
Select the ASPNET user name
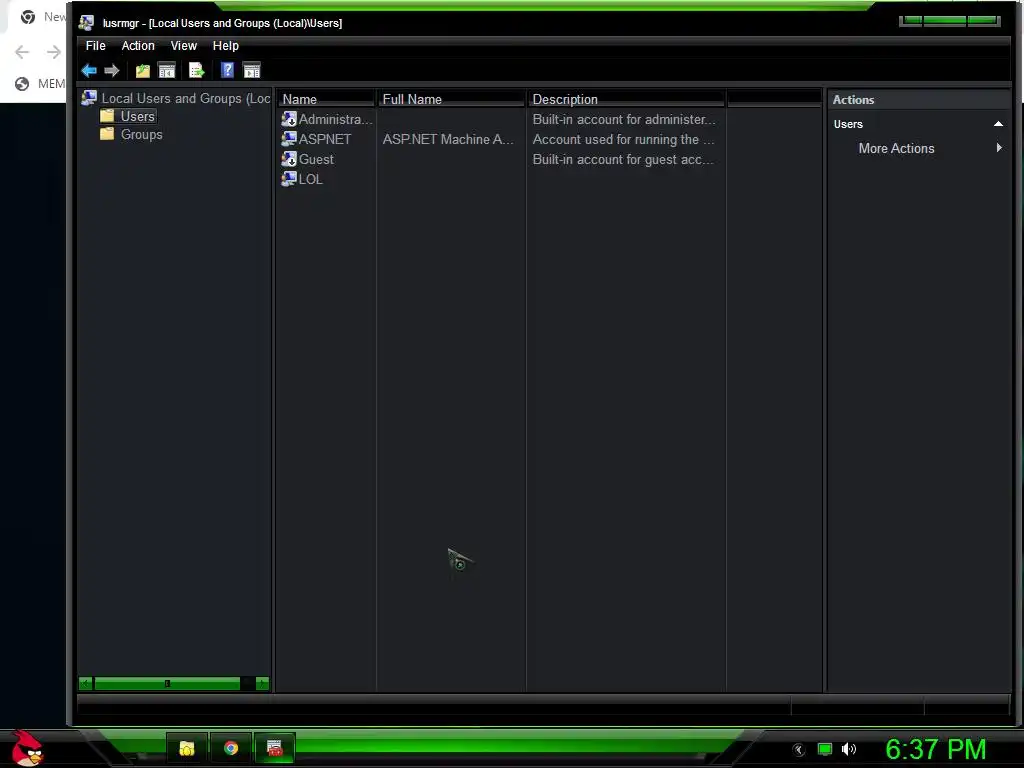pyautogui.click(x=325, y=139)
